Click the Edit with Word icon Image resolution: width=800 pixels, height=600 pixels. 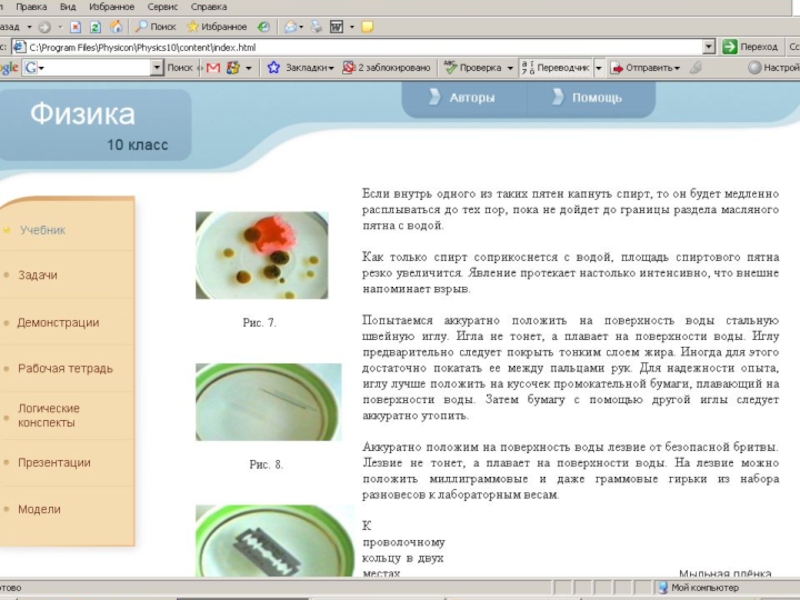[x=336, y=27]
